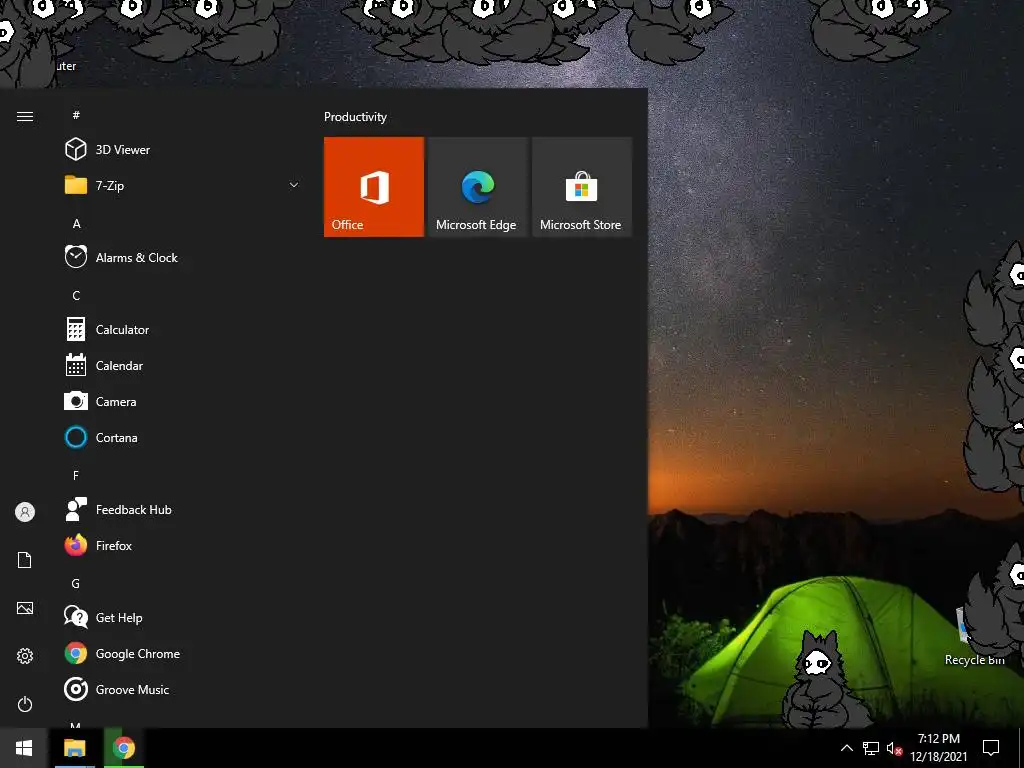Click the Power button icon
This screenshot has width=1024, height=768.
click(x=25, y=704)
